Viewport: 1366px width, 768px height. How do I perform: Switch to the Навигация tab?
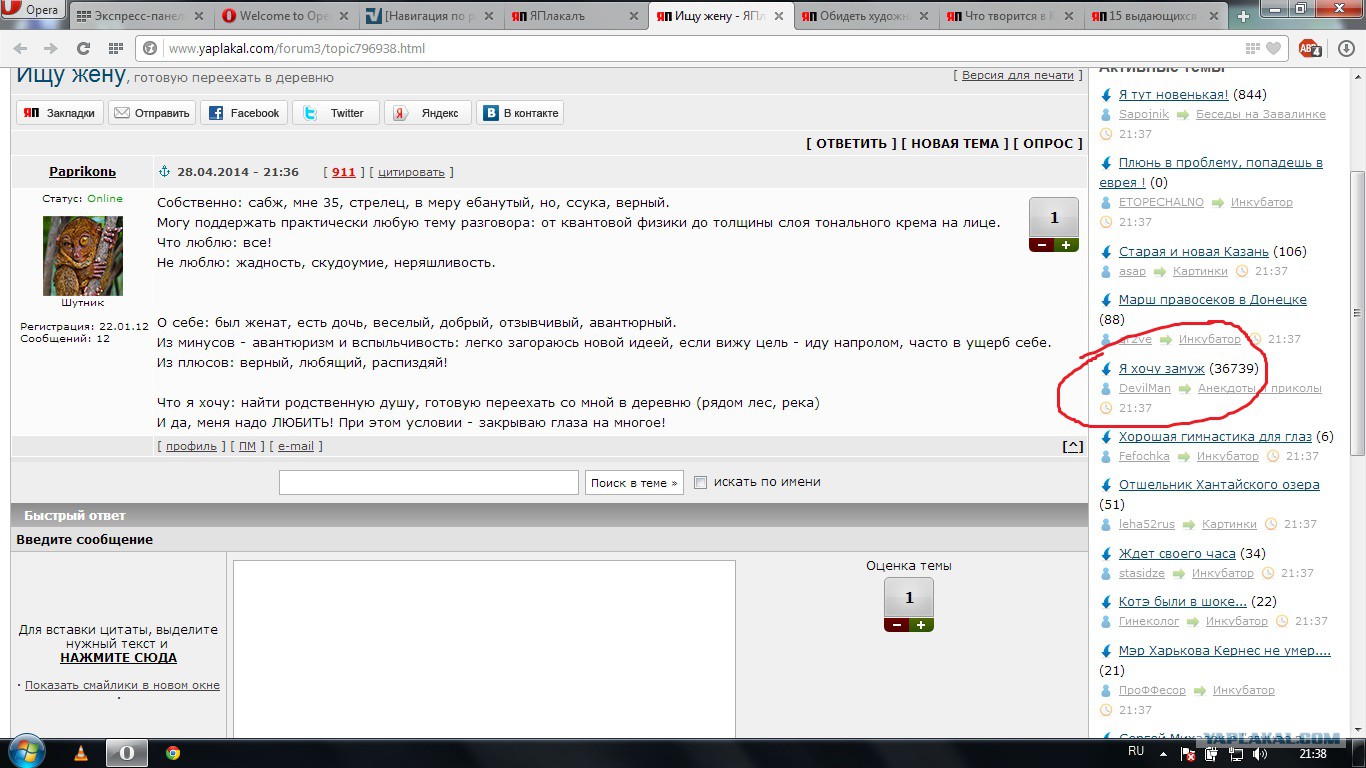pos(430,16)
